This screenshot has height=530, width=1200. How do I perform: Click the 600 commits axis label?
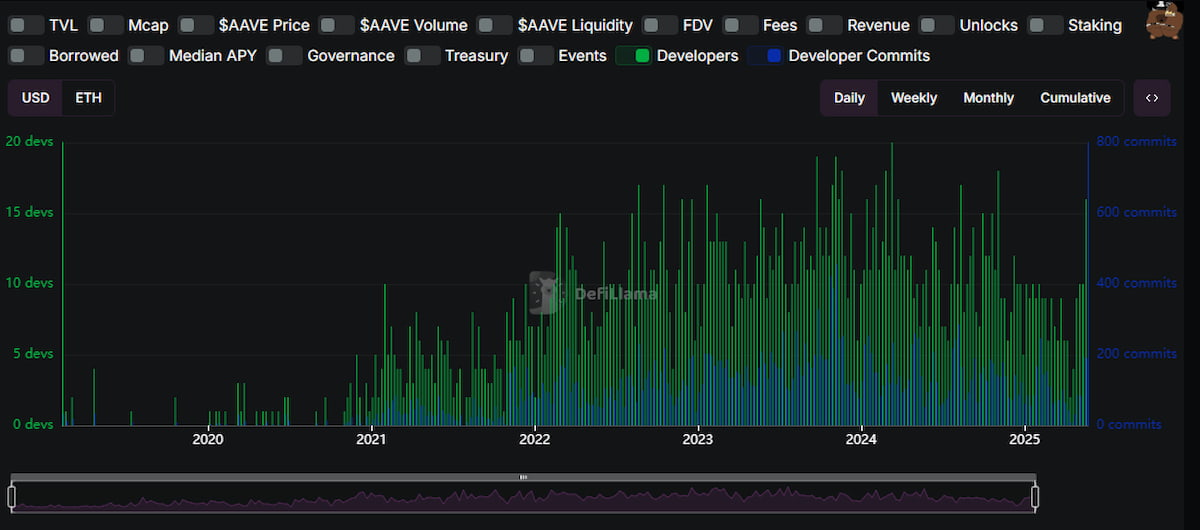point(1137,213)
